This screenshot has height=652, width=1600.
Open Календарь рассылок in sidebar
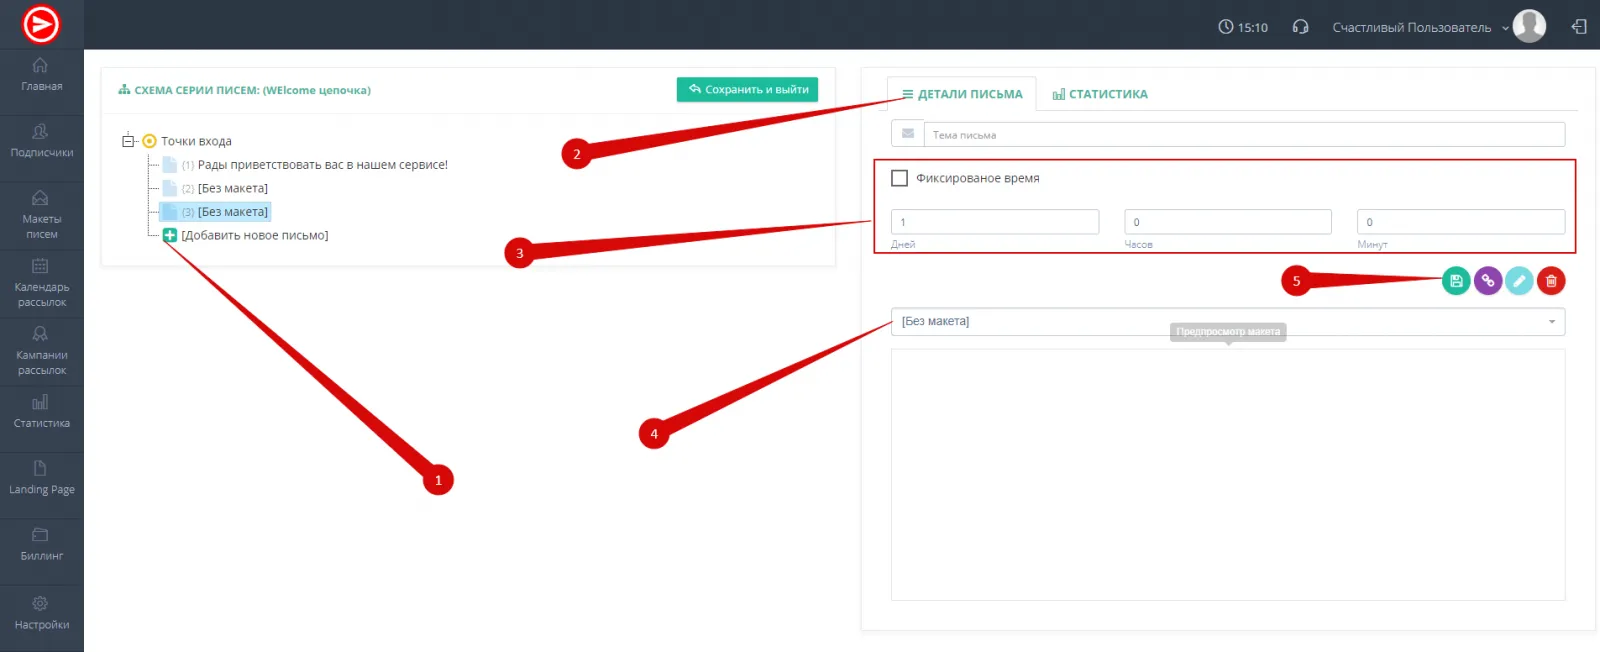[x=41, y=283]
